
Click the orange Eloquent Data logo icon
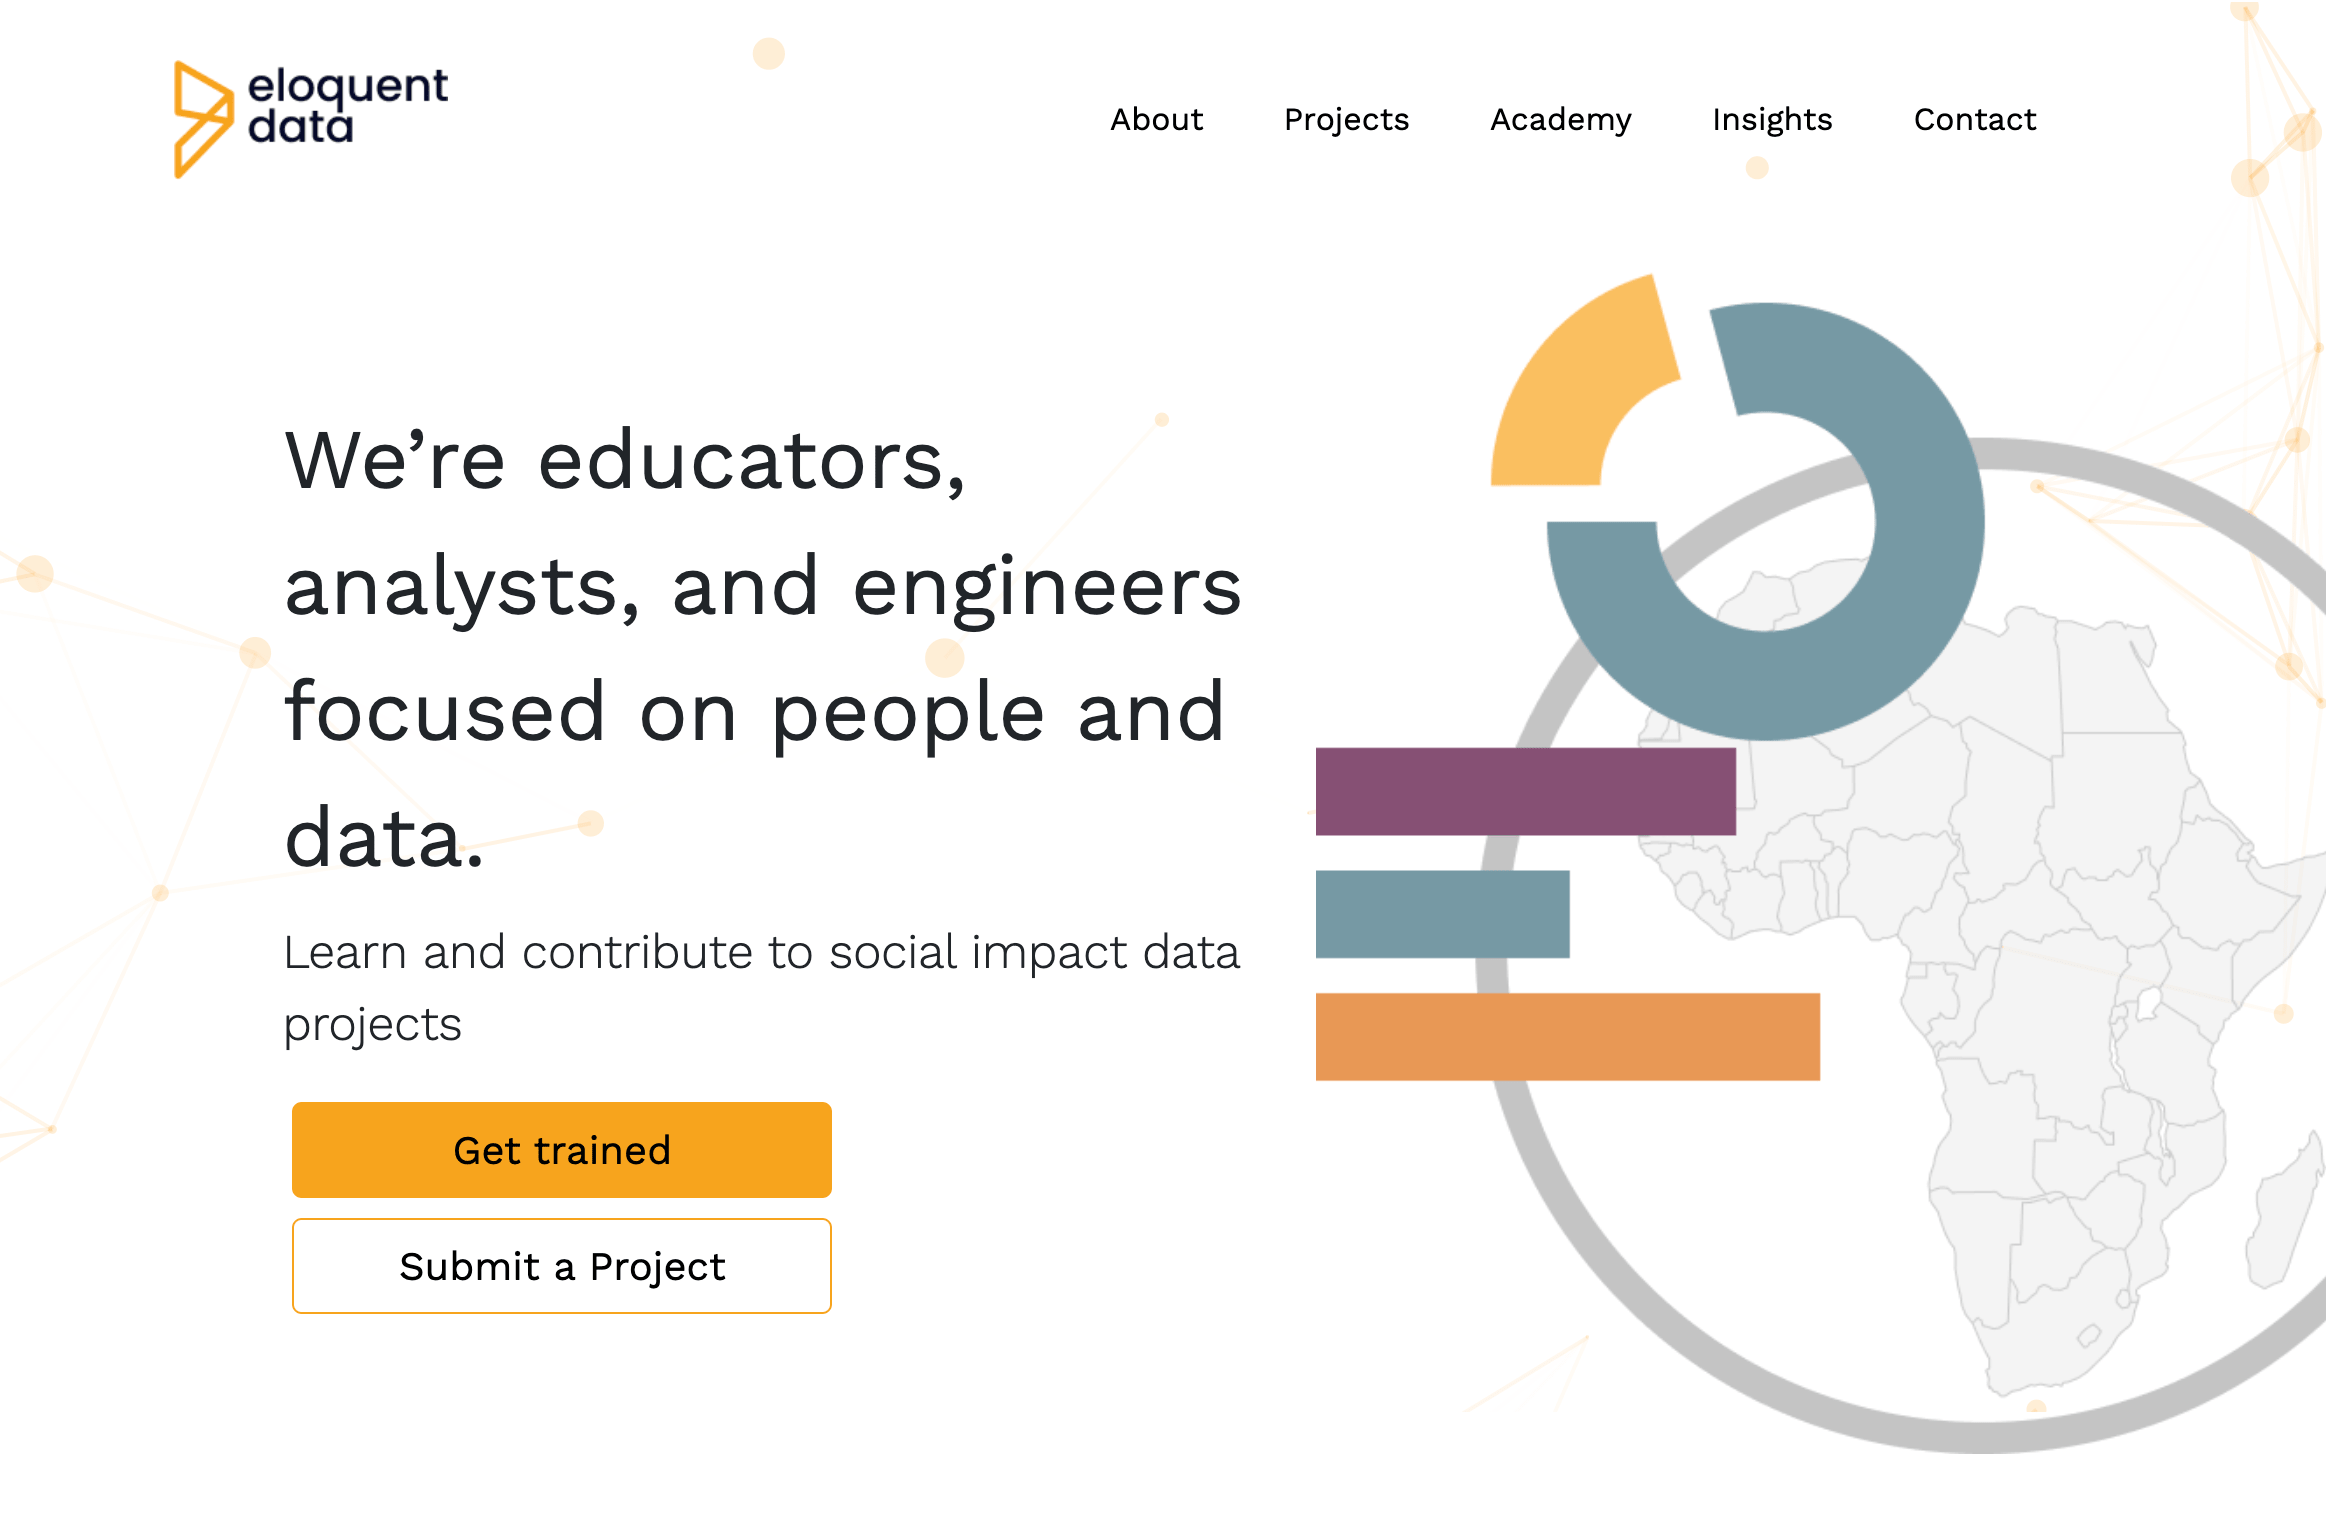(x=204, y=120)
